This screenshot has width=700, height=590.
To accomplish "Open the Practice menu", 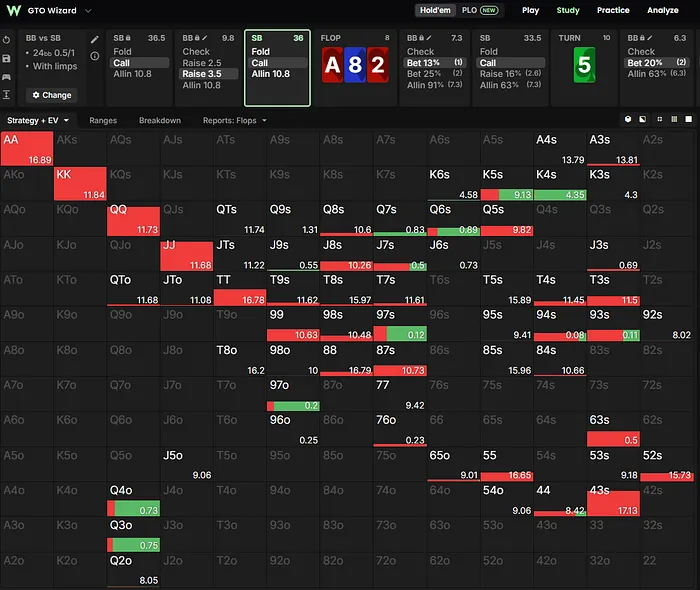I will [x=613, y=10].
